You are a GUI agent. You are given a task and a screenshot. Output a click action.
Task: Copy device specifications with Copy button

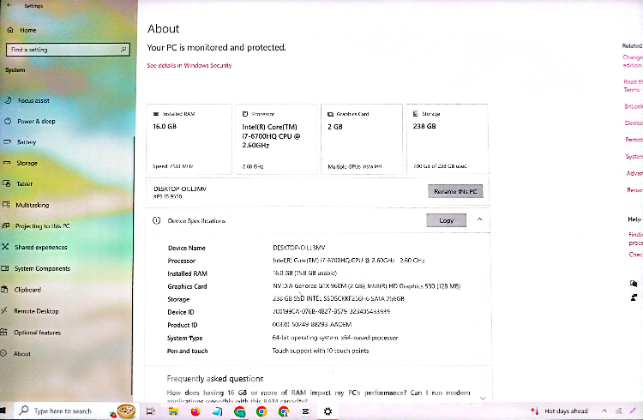446,220
